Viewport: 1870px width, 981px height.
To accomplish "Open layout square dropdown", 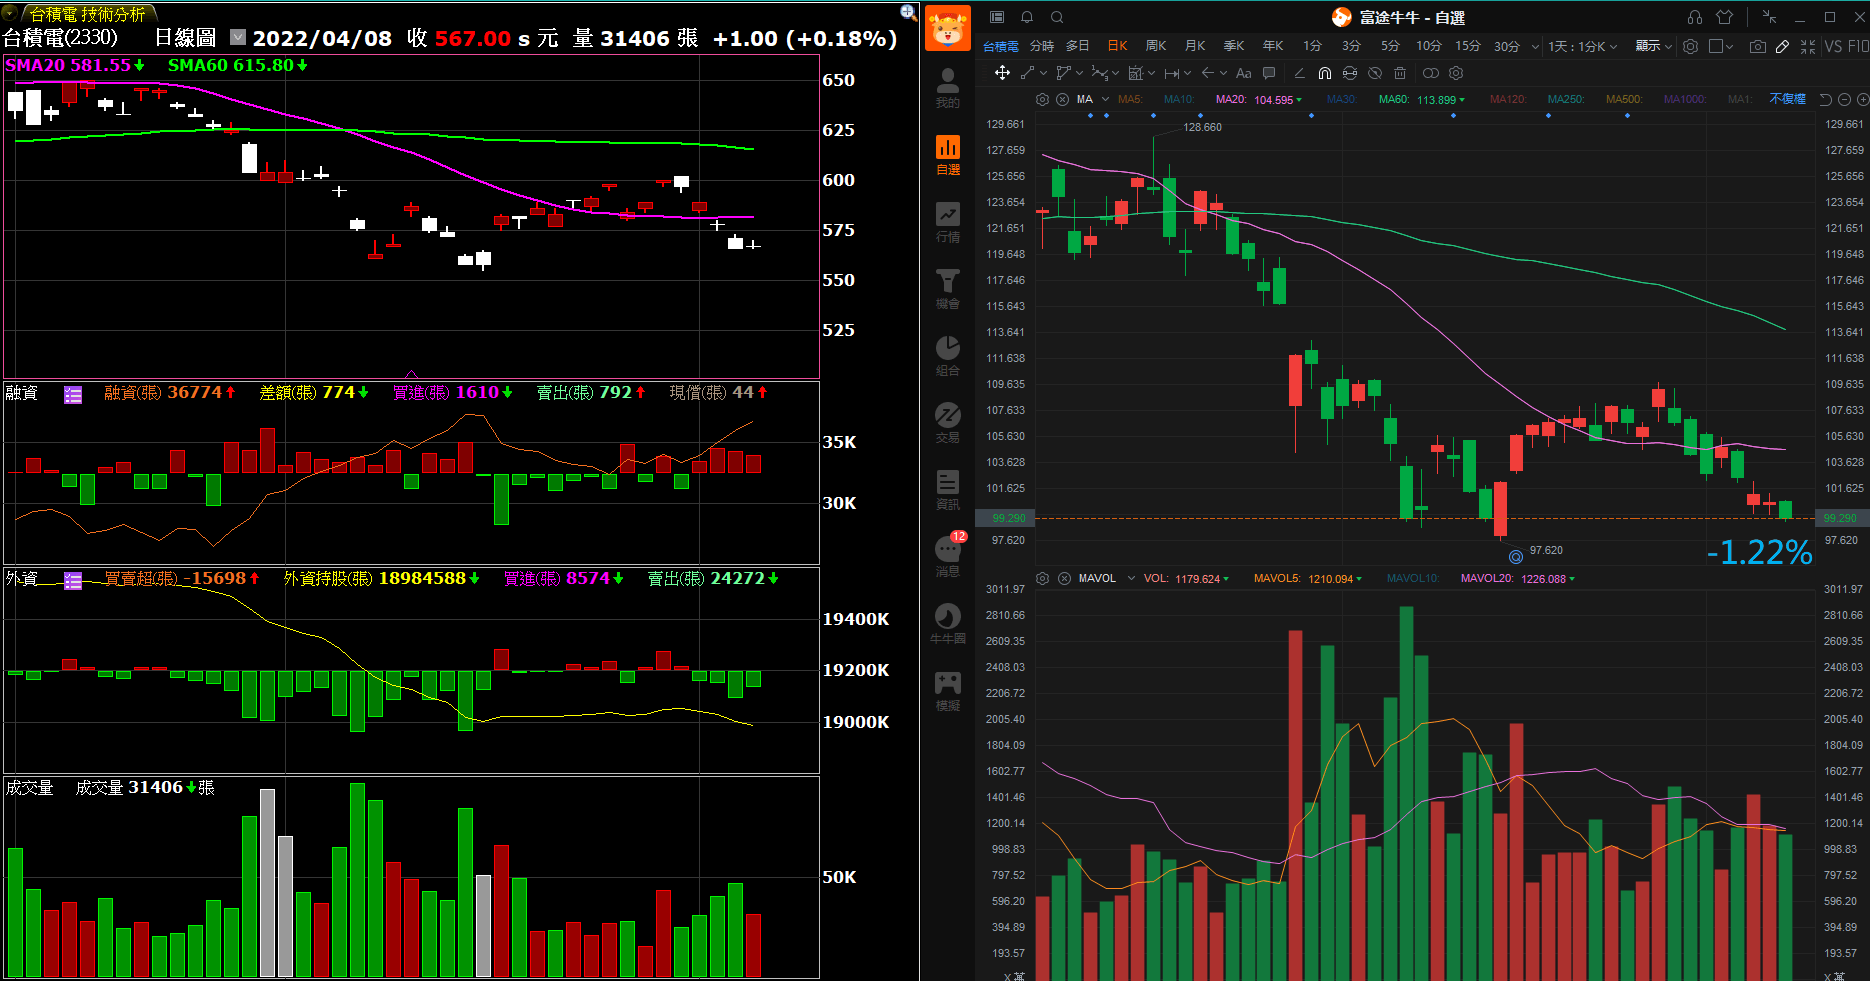I will click(1721, 46).
